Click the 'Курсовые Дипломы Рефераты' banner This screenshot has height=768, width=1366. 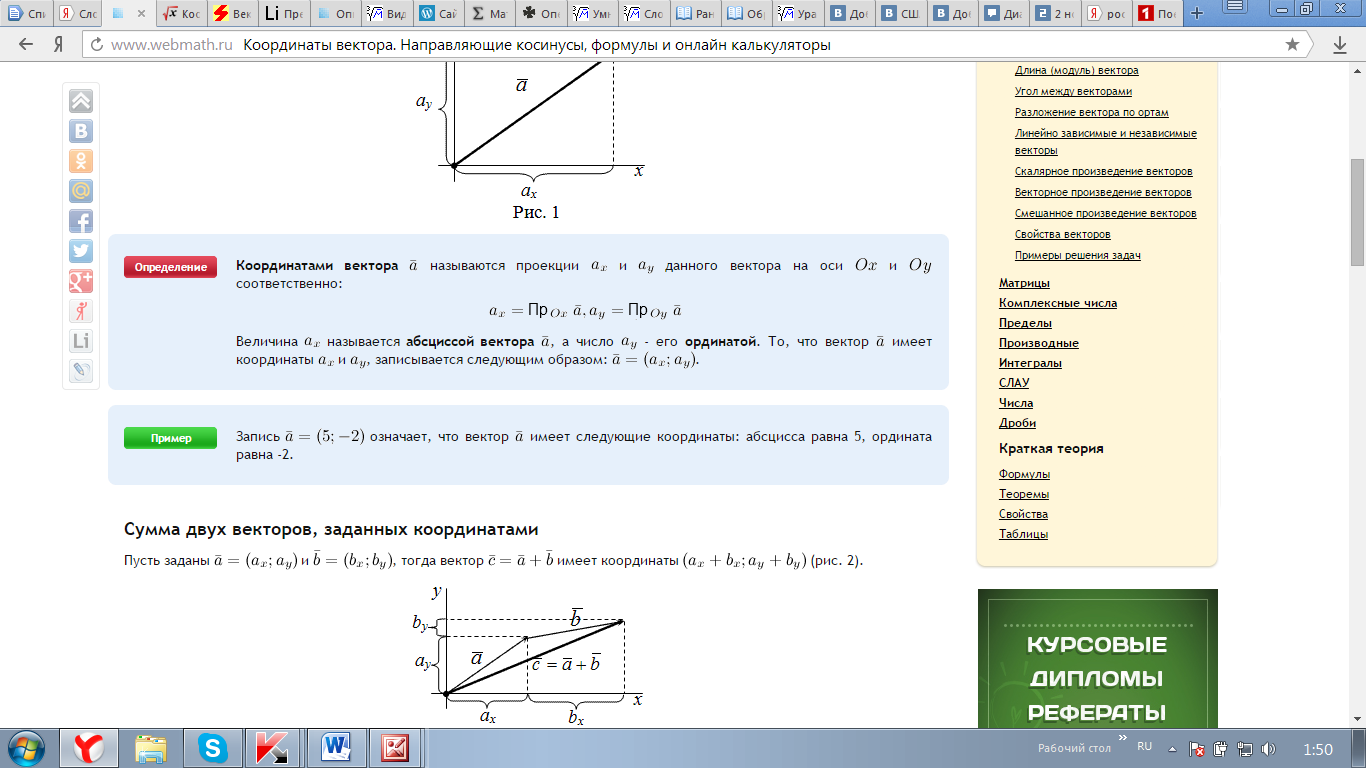click(x=1098, y=658)
